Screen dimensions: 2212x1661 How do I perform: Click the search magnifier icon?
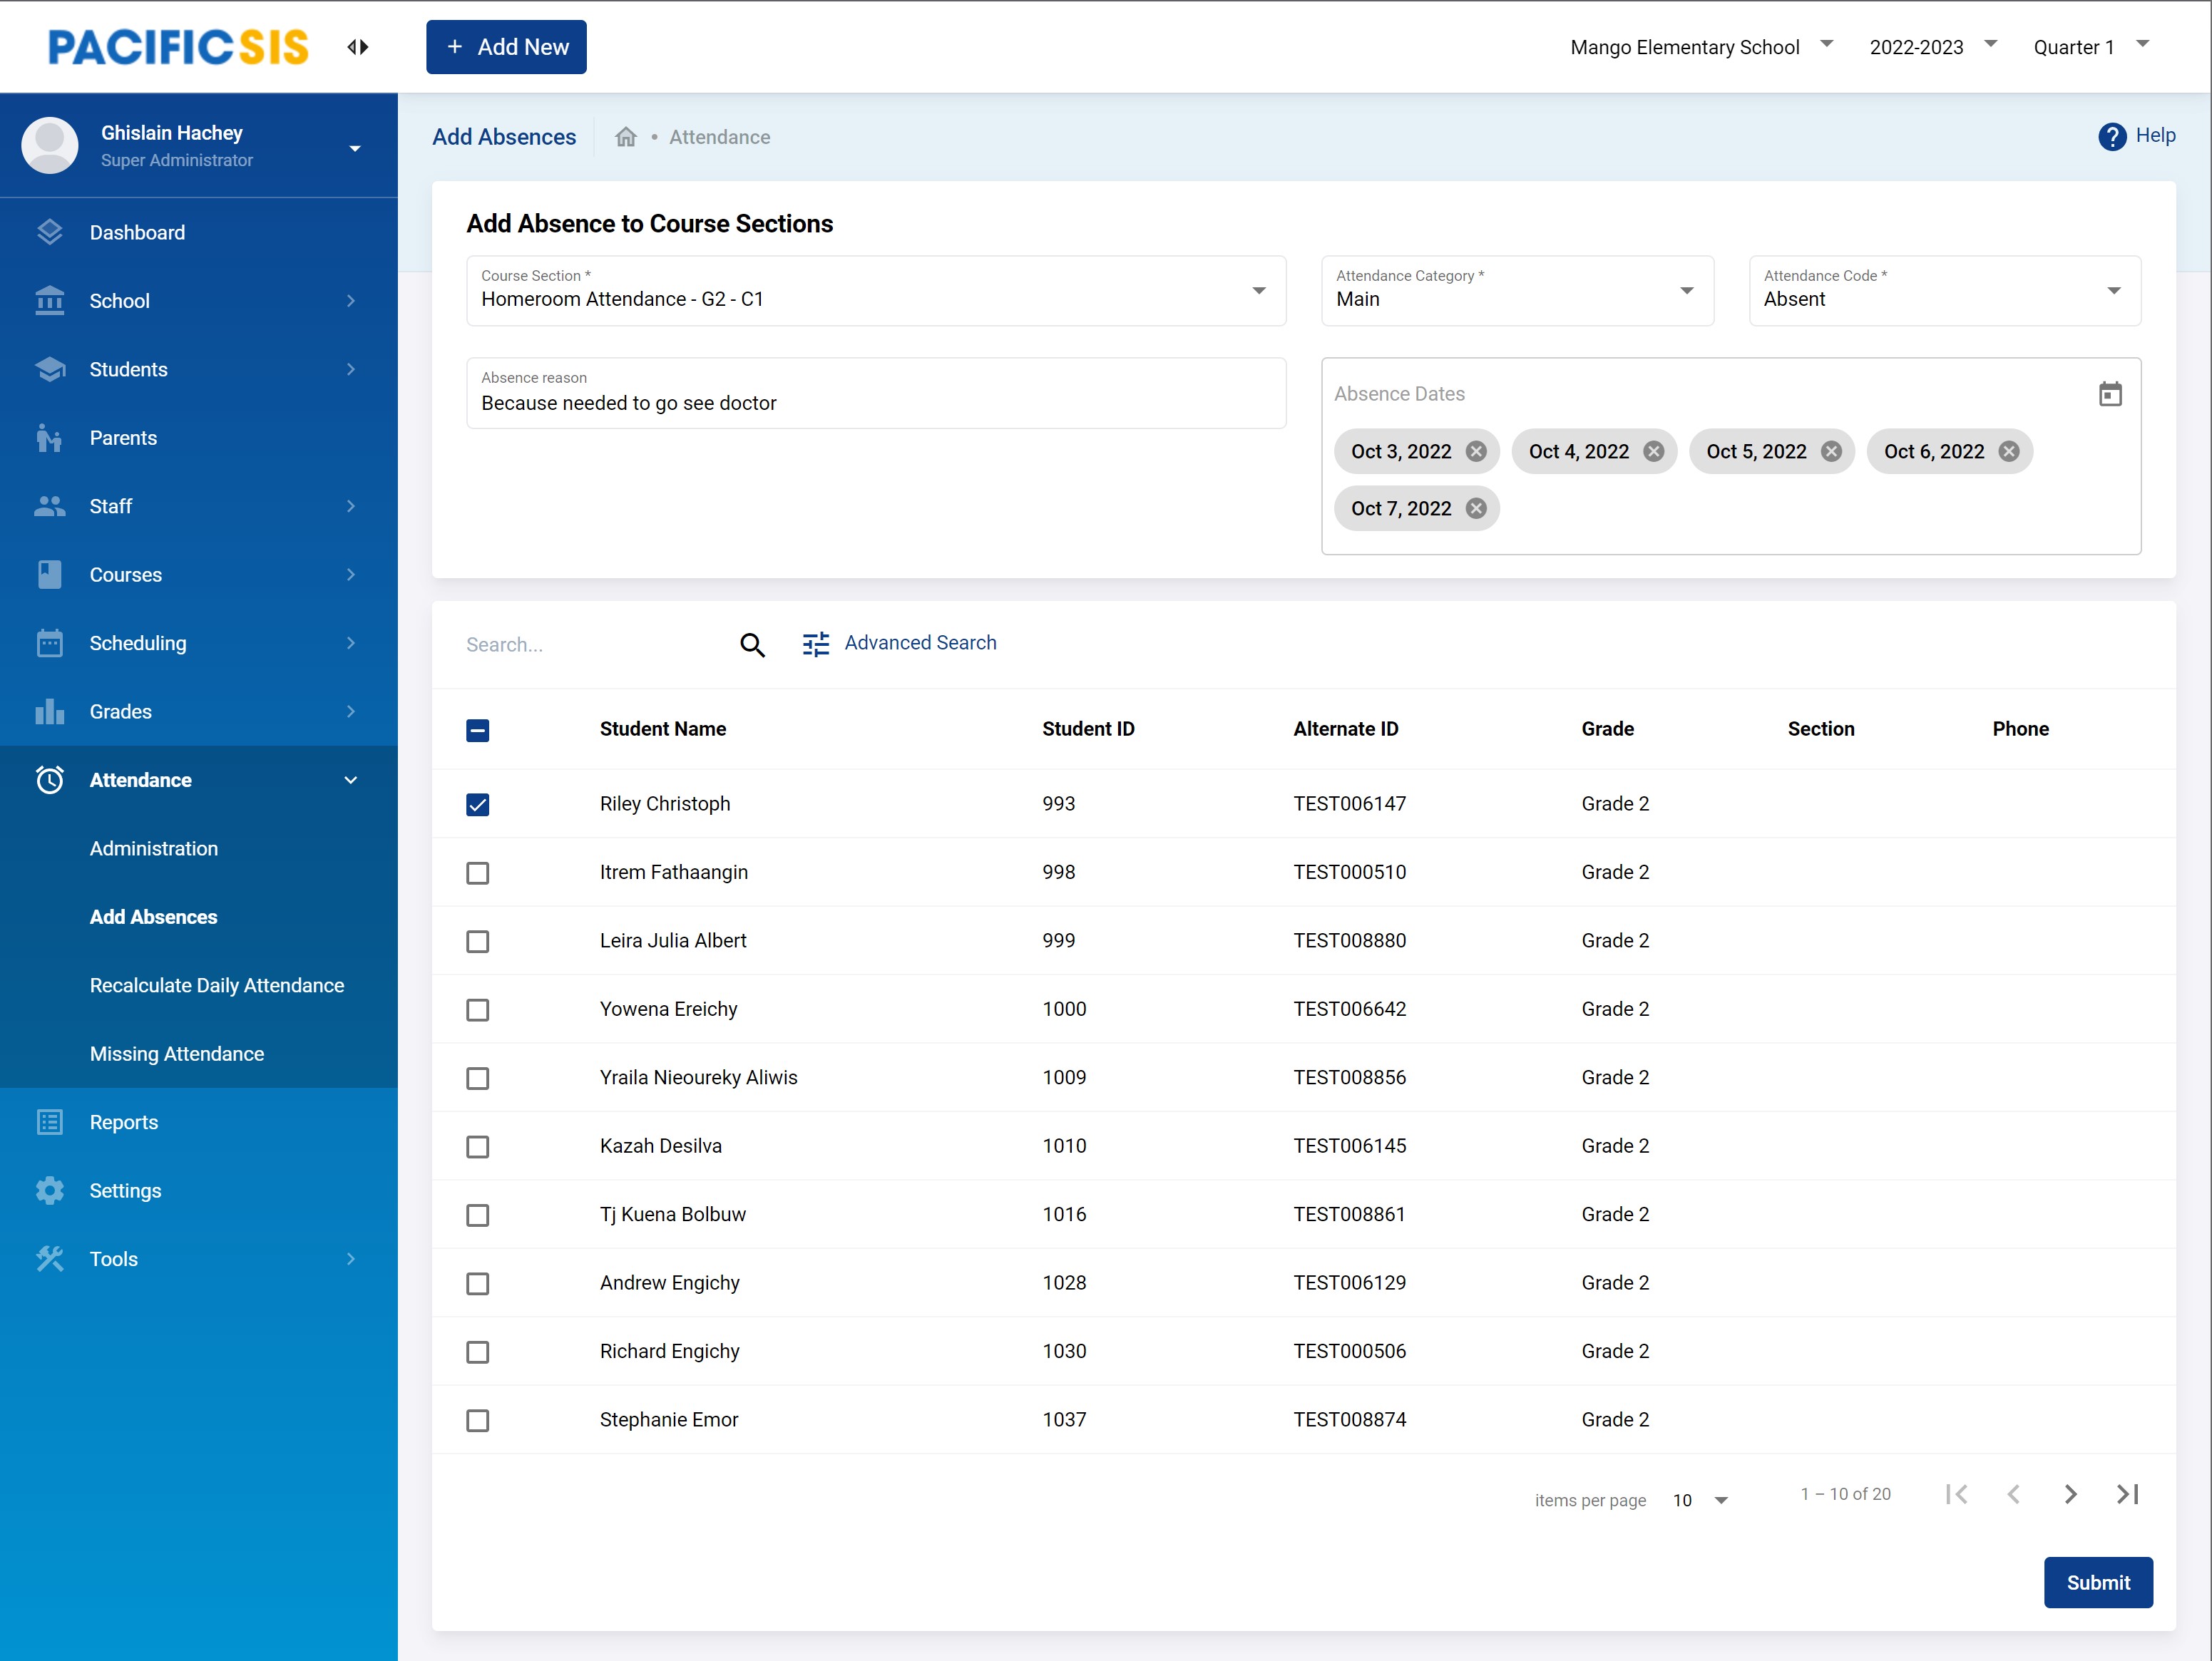[752, 645]
